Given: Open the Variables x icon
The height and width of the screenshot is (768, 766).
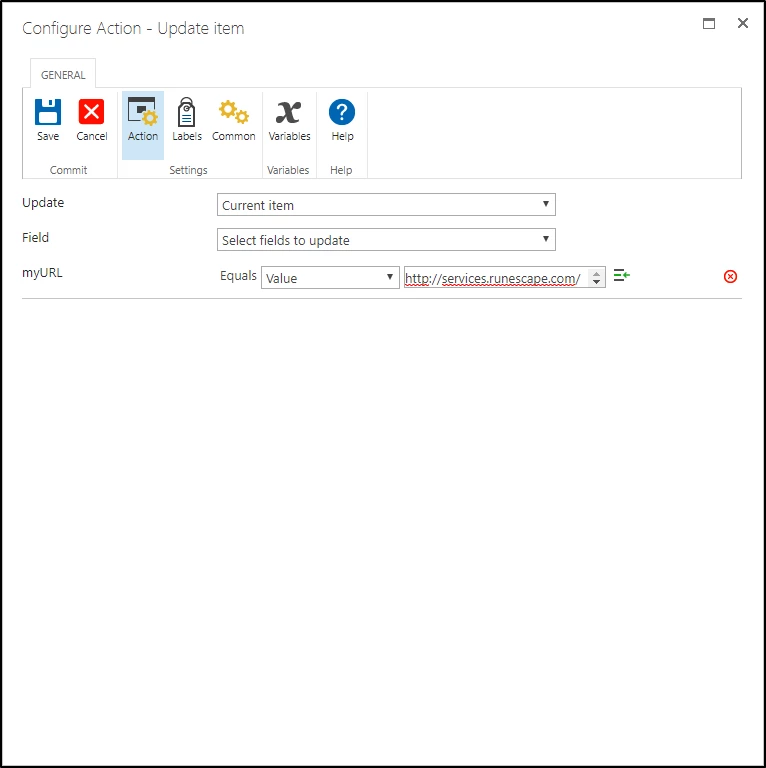Looking at the screenshot, I should (288, 112).
